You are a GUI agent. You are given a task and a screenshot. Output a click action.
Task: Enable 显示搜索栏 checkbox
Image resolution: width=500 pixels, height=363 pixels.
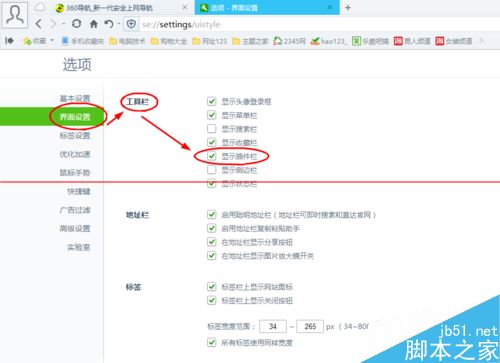tap(212, 129)
